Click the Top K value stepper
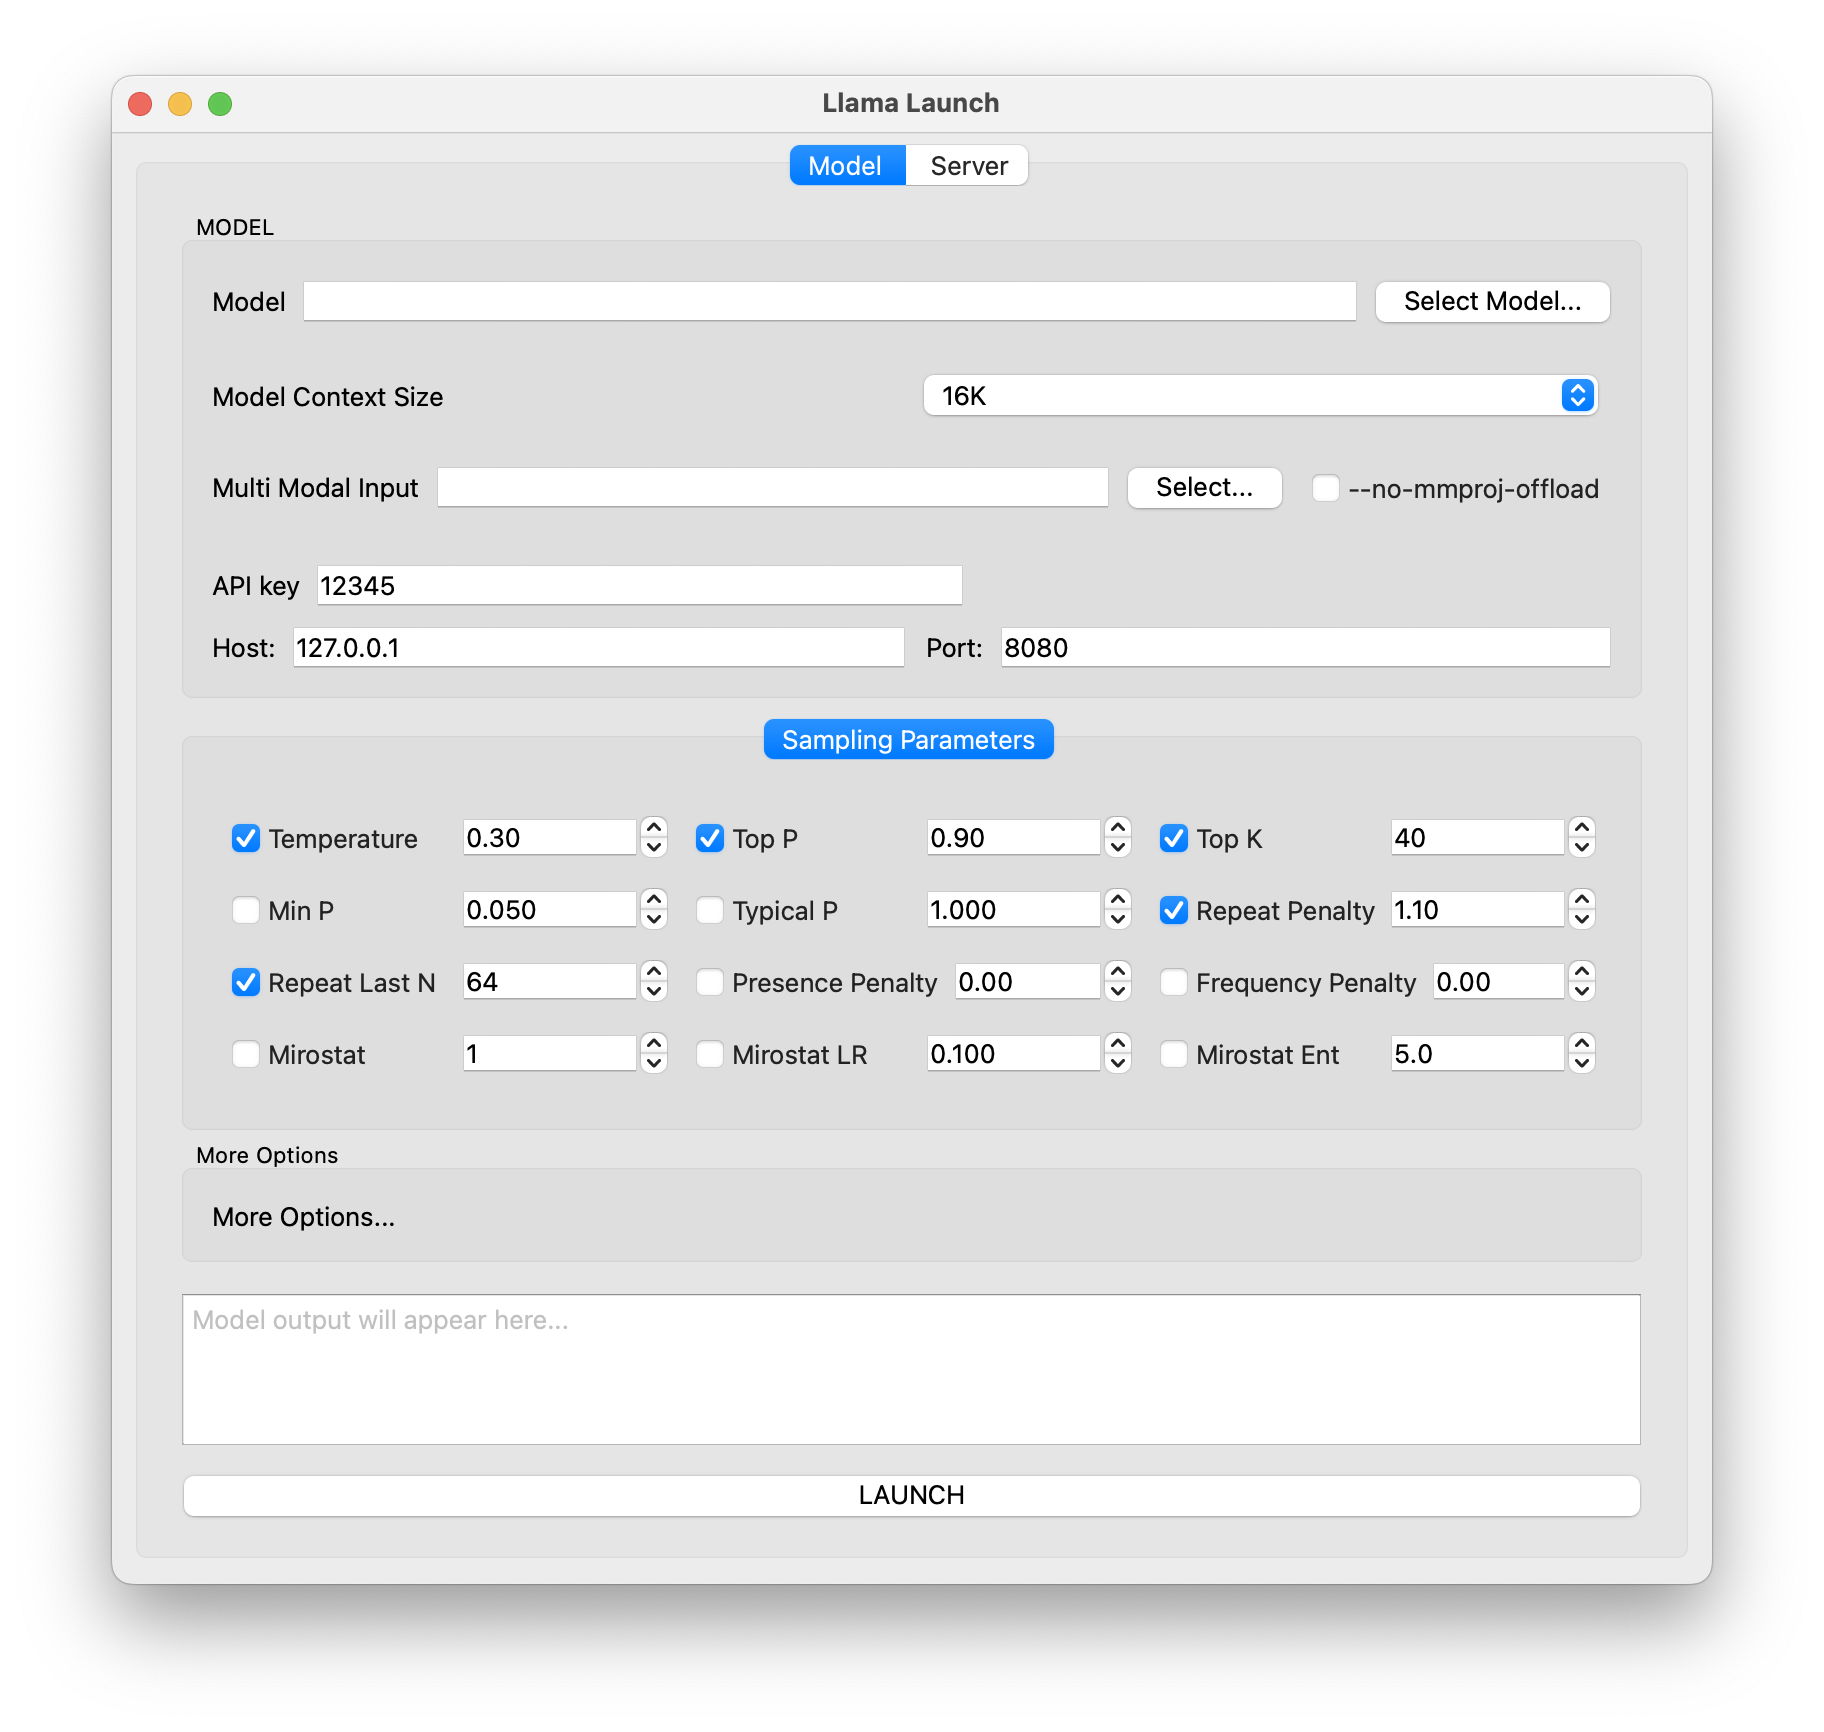1824x1732 pixels. click(x=1582, y=837)
